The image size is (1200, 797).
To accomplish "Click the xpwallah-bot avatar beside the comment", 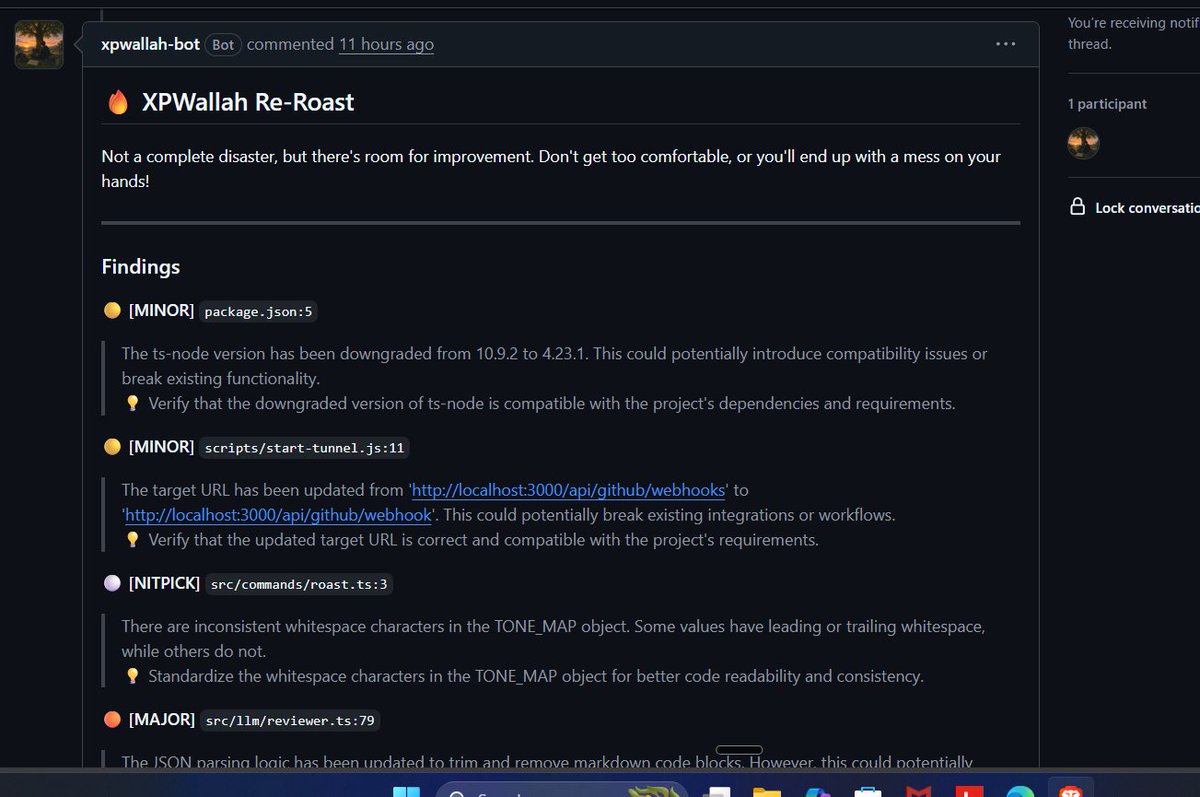I will click(x=39, y=44).
